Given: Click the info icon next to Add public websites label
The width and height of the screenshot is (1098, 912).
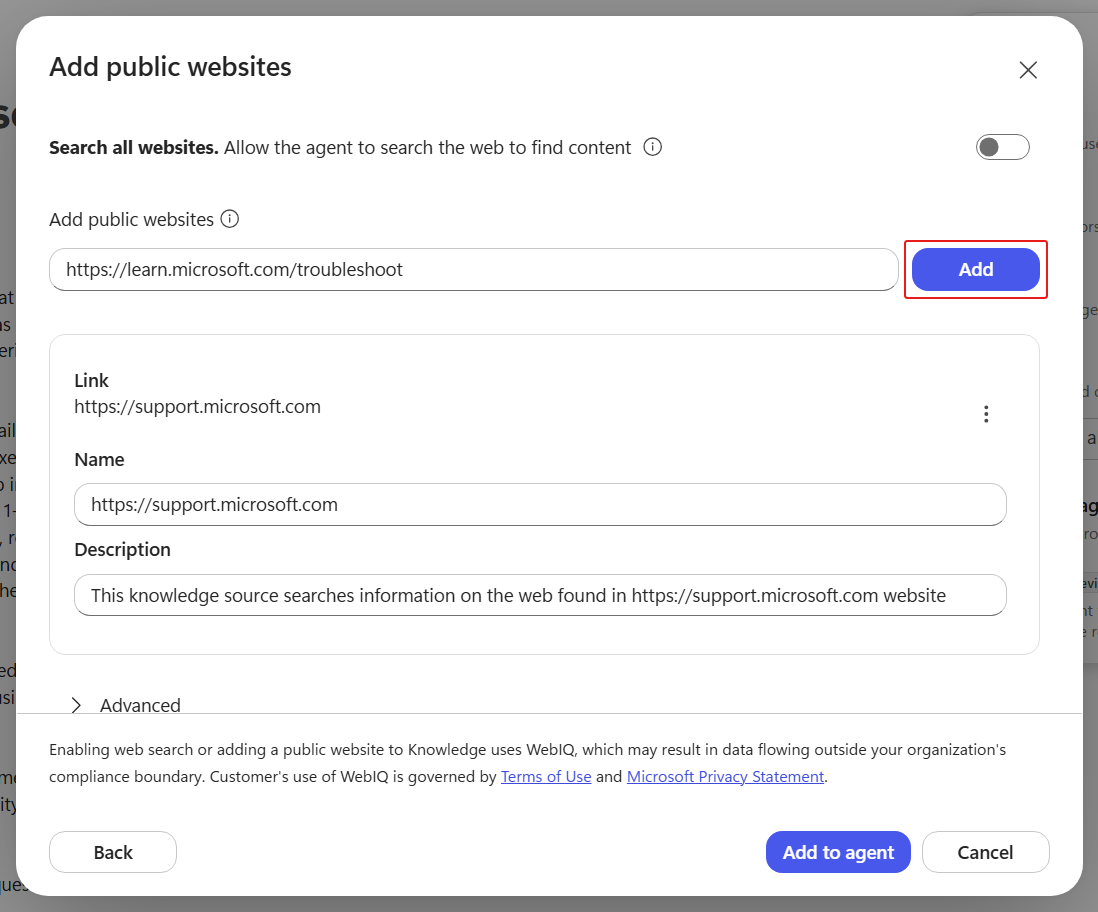Looking at the screenshot, I should click(230, 219).
